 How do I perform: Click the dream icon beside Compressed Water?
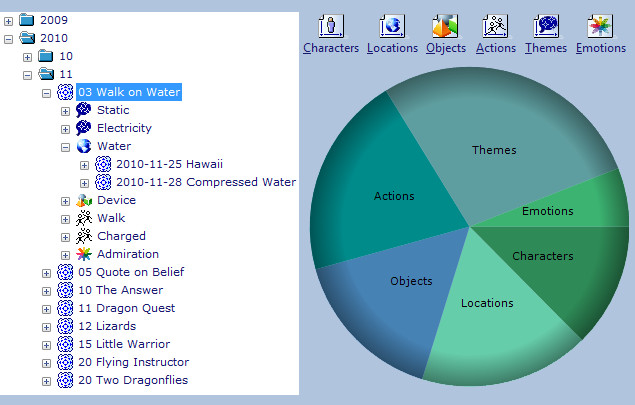click(x=103, y=182)
